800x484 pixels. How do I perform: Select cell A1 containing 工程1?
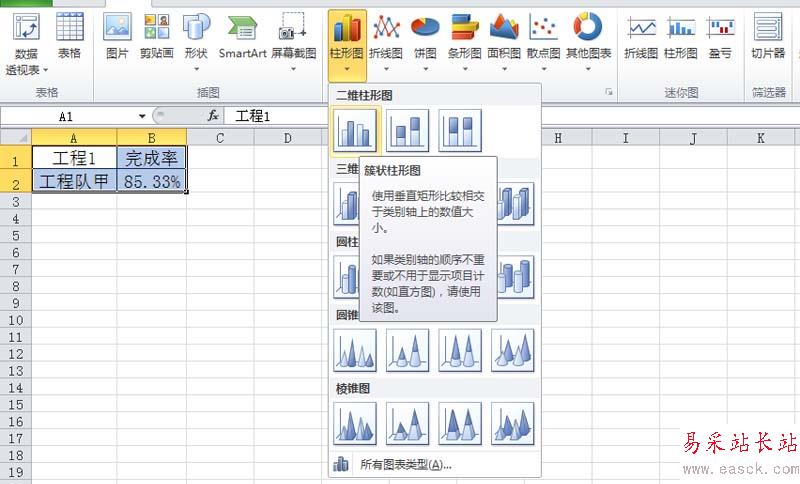pos(74,158)
